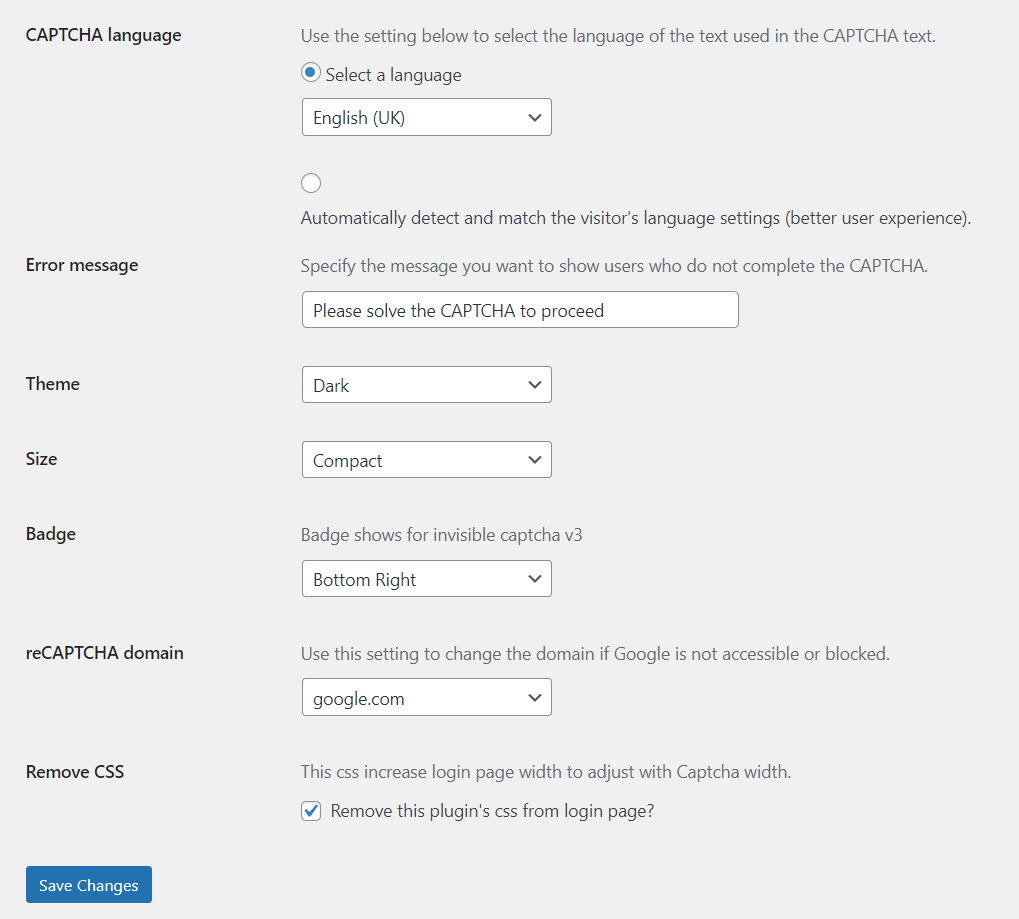Choose the "Select a language" radio button
Viewport: 1019px width, 919px height.
pyautogui.click(x=311, y=72)
